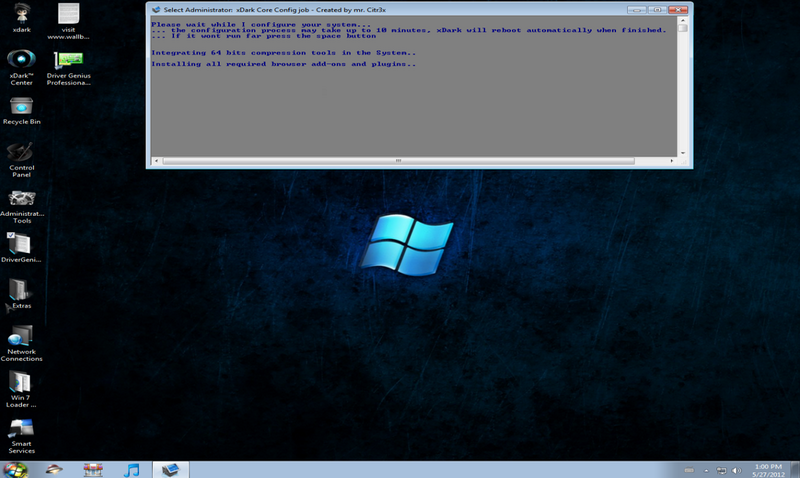Click the clock showing 1:00 PM
The width and height of the screenshot is (800, 478).
point(768,470)
